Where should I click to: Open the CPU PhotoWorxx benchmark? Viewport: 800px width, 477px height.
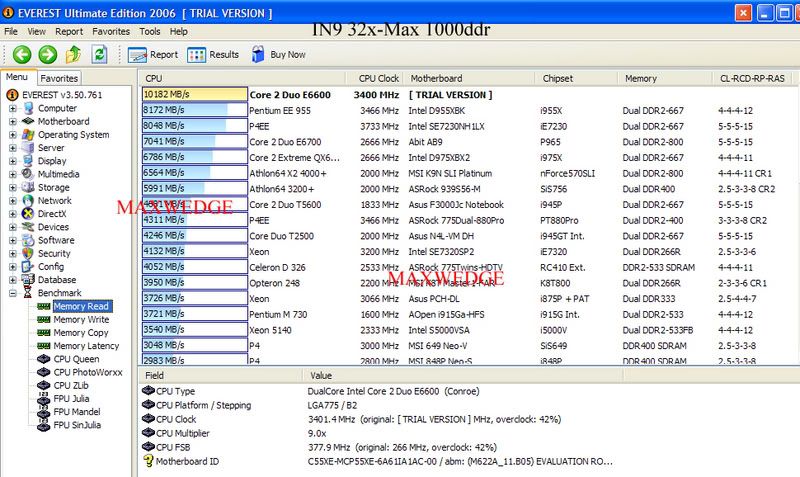click(x=88, y=372)
